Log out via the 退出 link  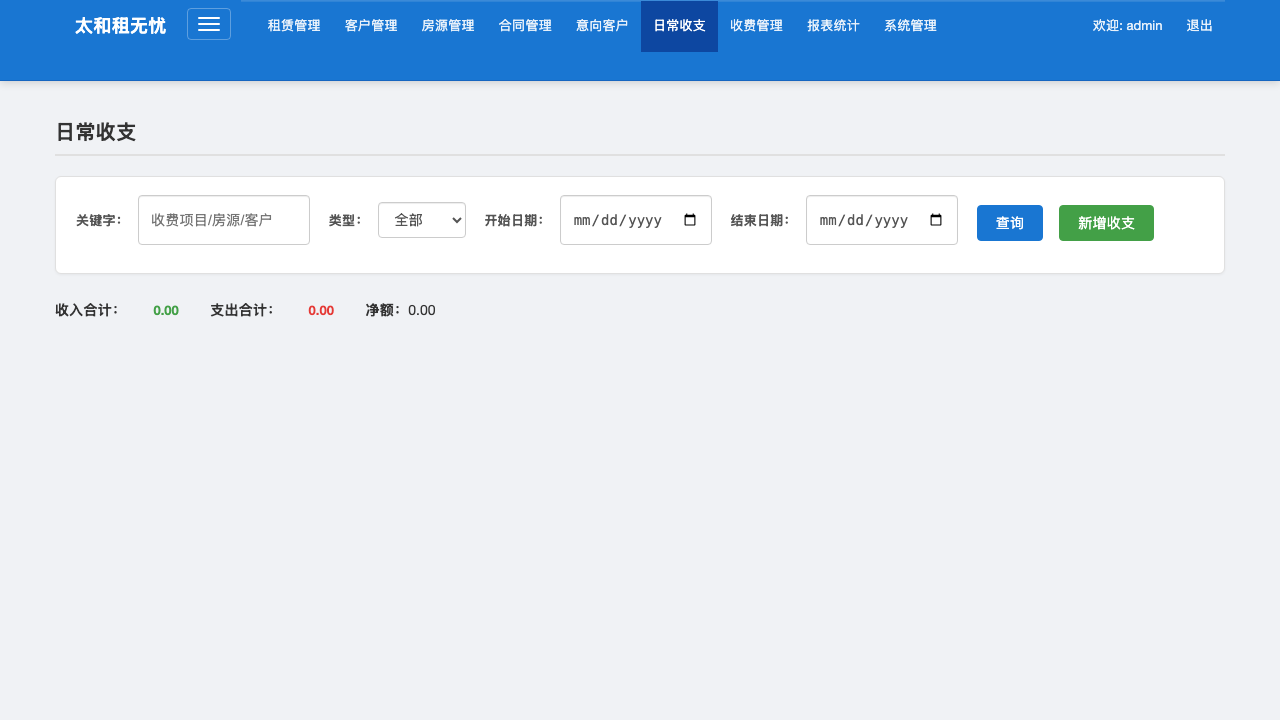click(1200, 26)
